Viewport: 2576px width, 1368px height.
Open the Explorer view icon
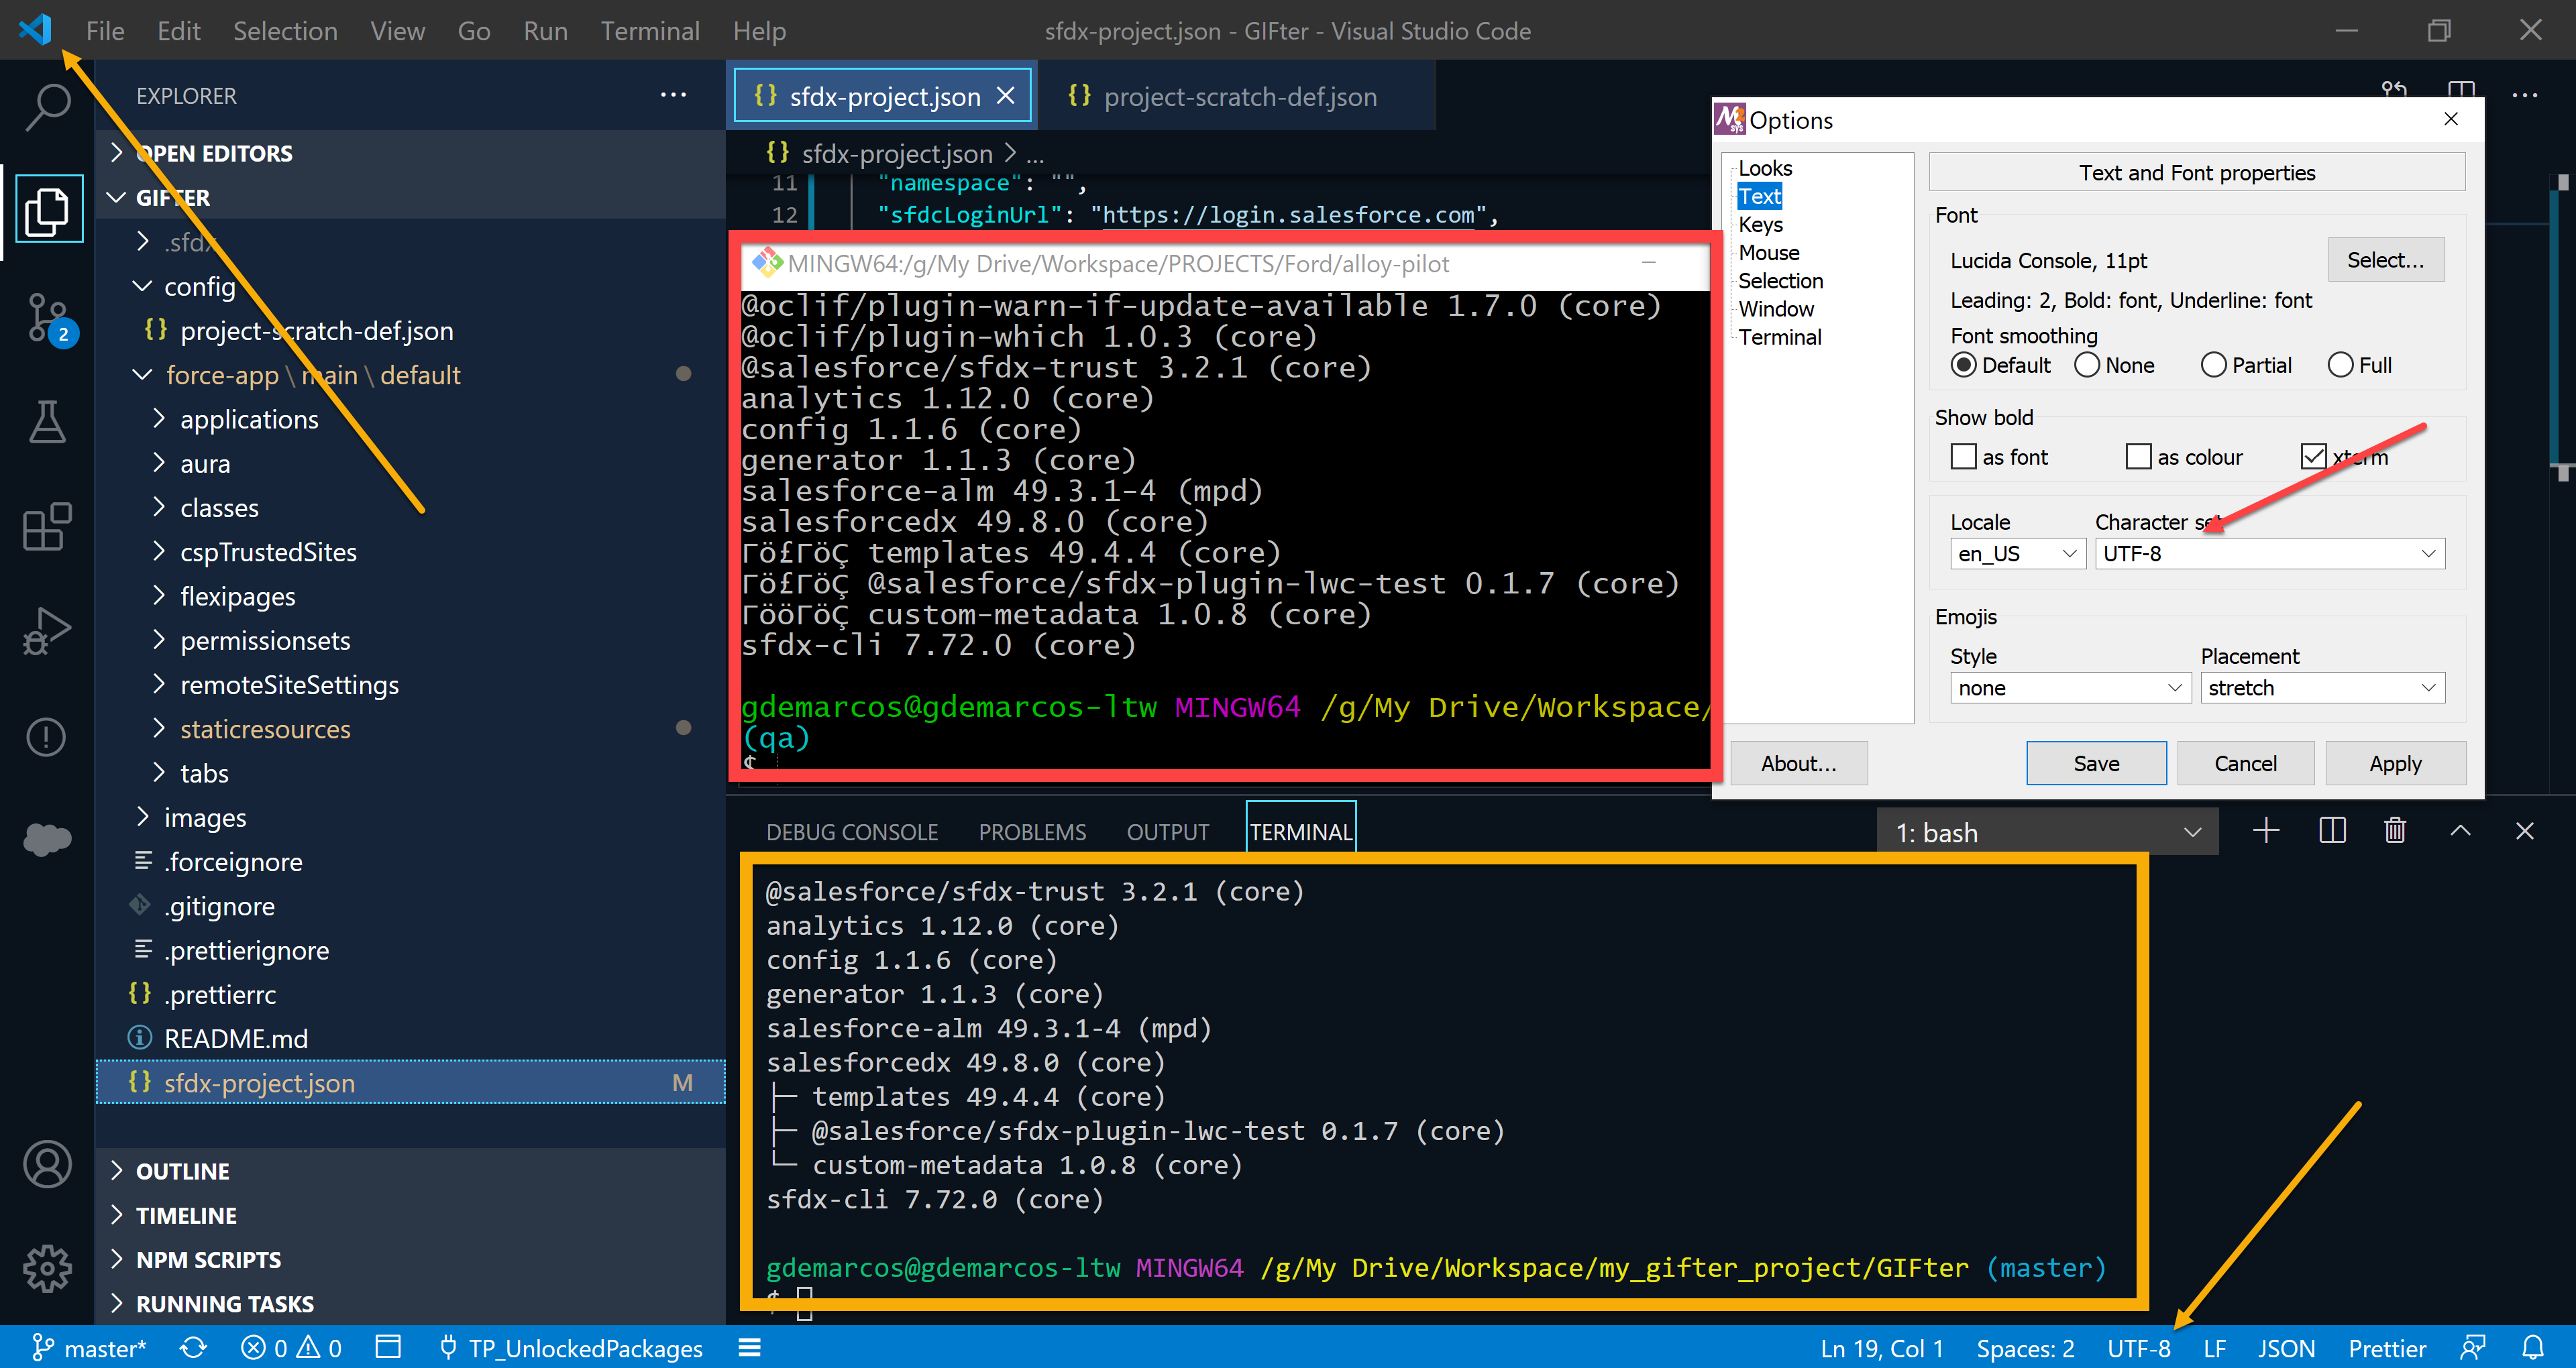pyautogui.click(x=47, y=211)
